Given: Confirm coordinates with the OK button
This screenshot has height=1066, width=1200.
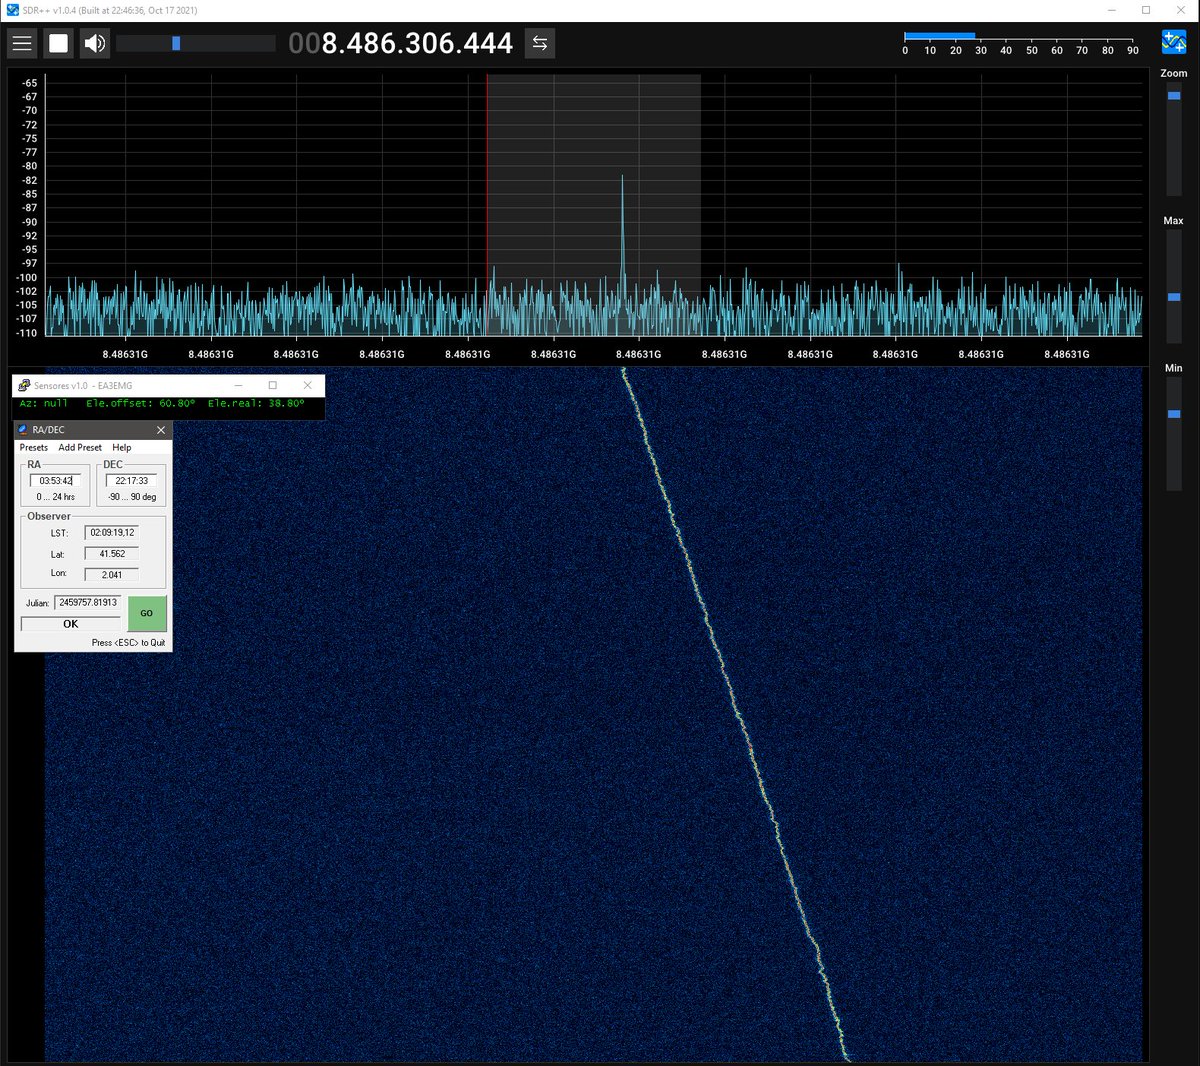Looking at the screenshot, I should click(x=69, y=623).
